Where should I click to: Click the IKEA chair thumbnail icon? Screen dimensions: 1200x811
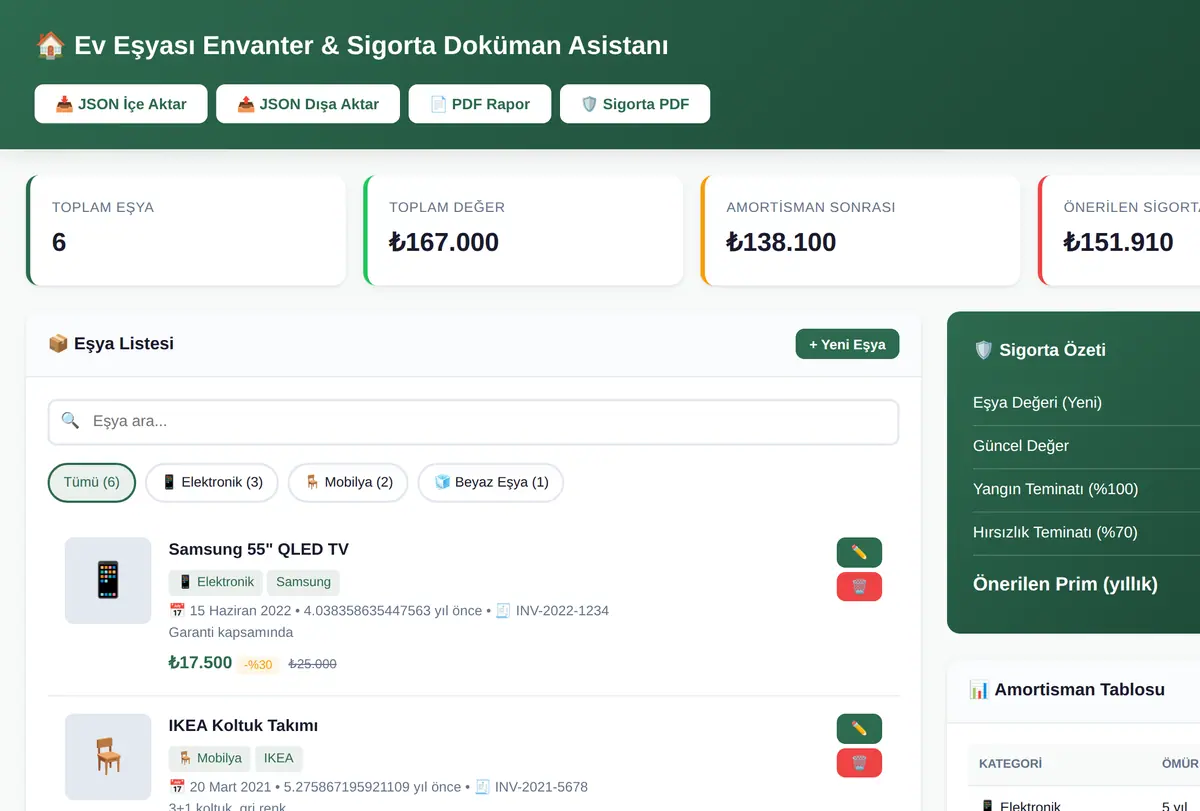(x=108, y=757)
